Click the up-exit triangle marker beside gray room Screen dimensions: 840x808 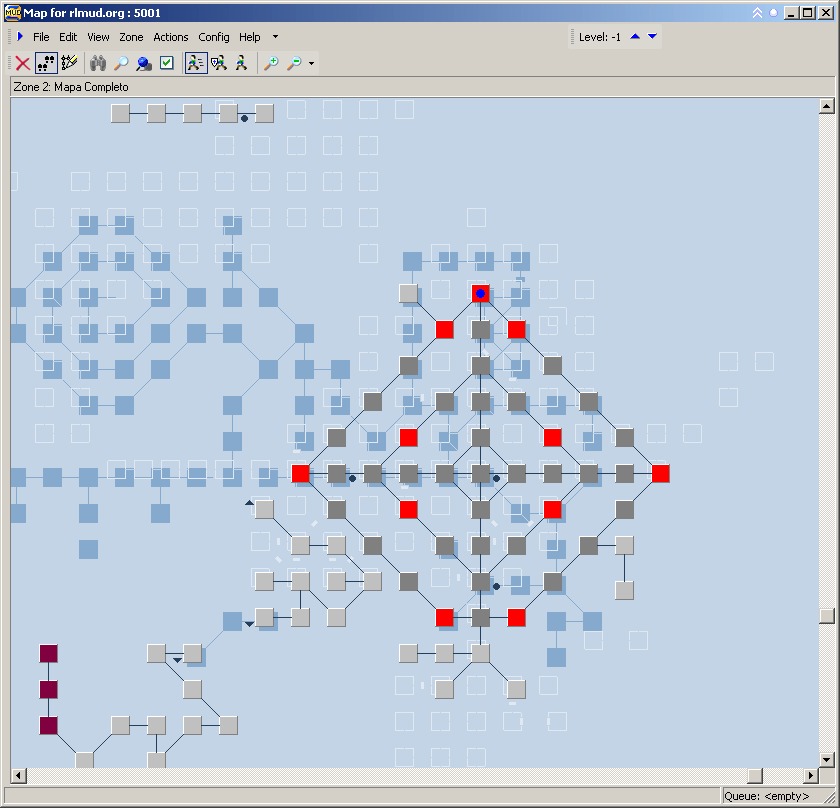point(249,503)
